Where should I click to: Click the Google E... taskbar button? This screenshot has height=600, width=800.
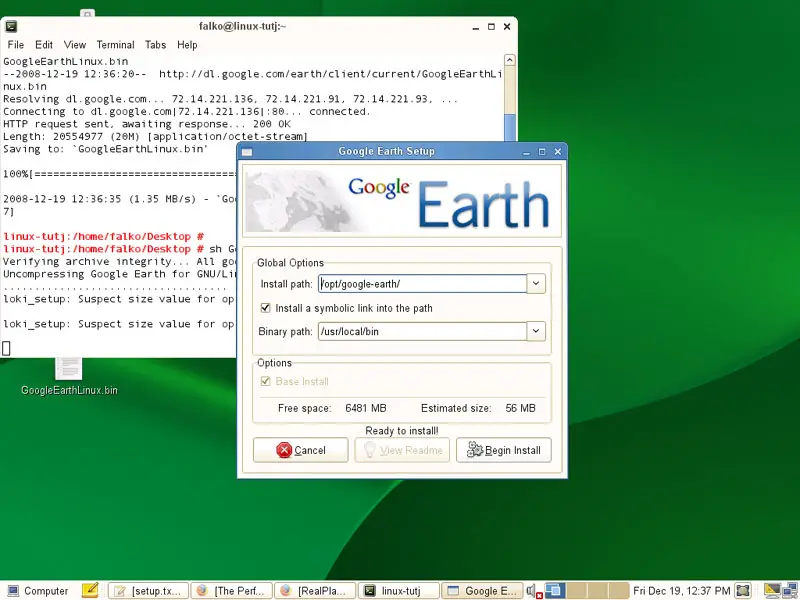point(482,591)
